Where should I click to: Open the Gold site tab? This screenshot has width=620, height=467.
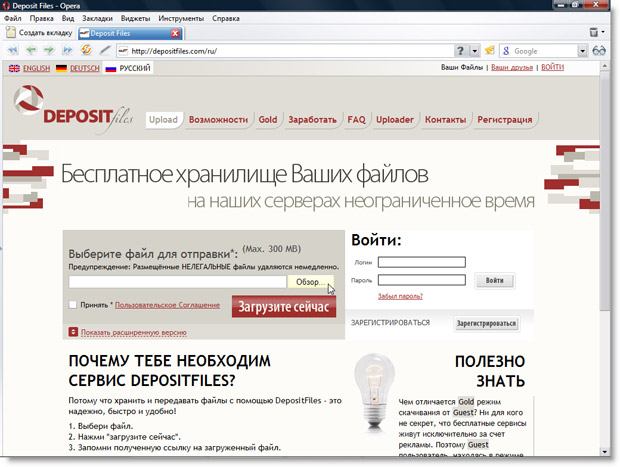point(268,120)
